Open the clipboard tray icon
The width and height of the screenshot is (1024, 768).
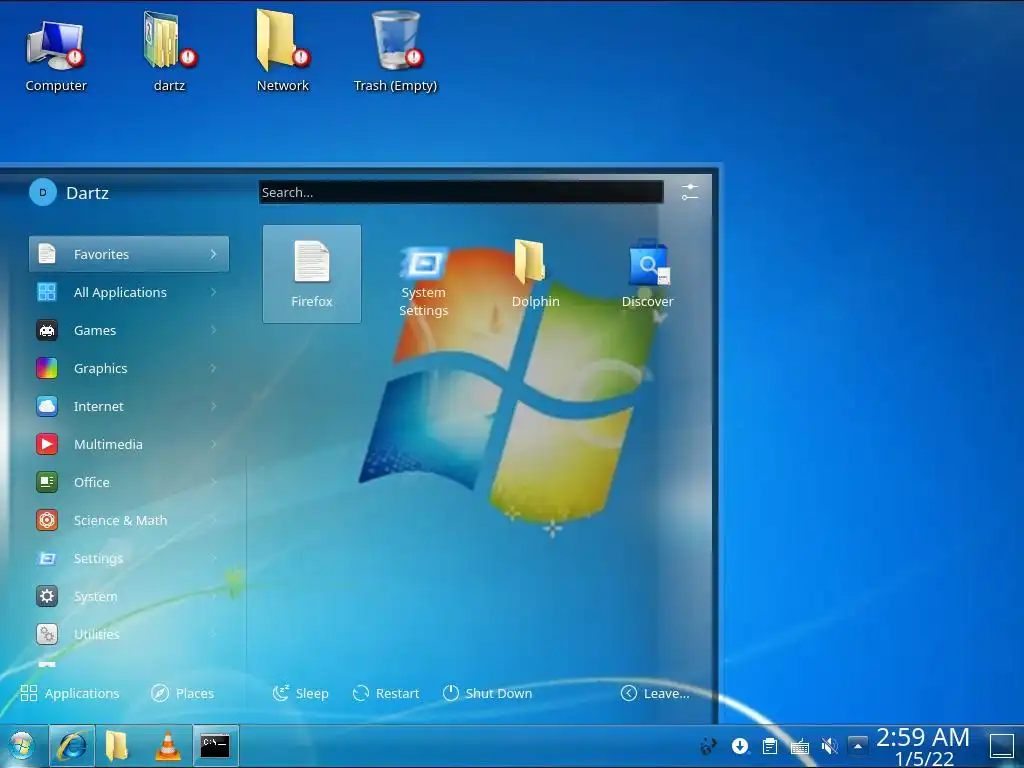[x=770, y=745]
